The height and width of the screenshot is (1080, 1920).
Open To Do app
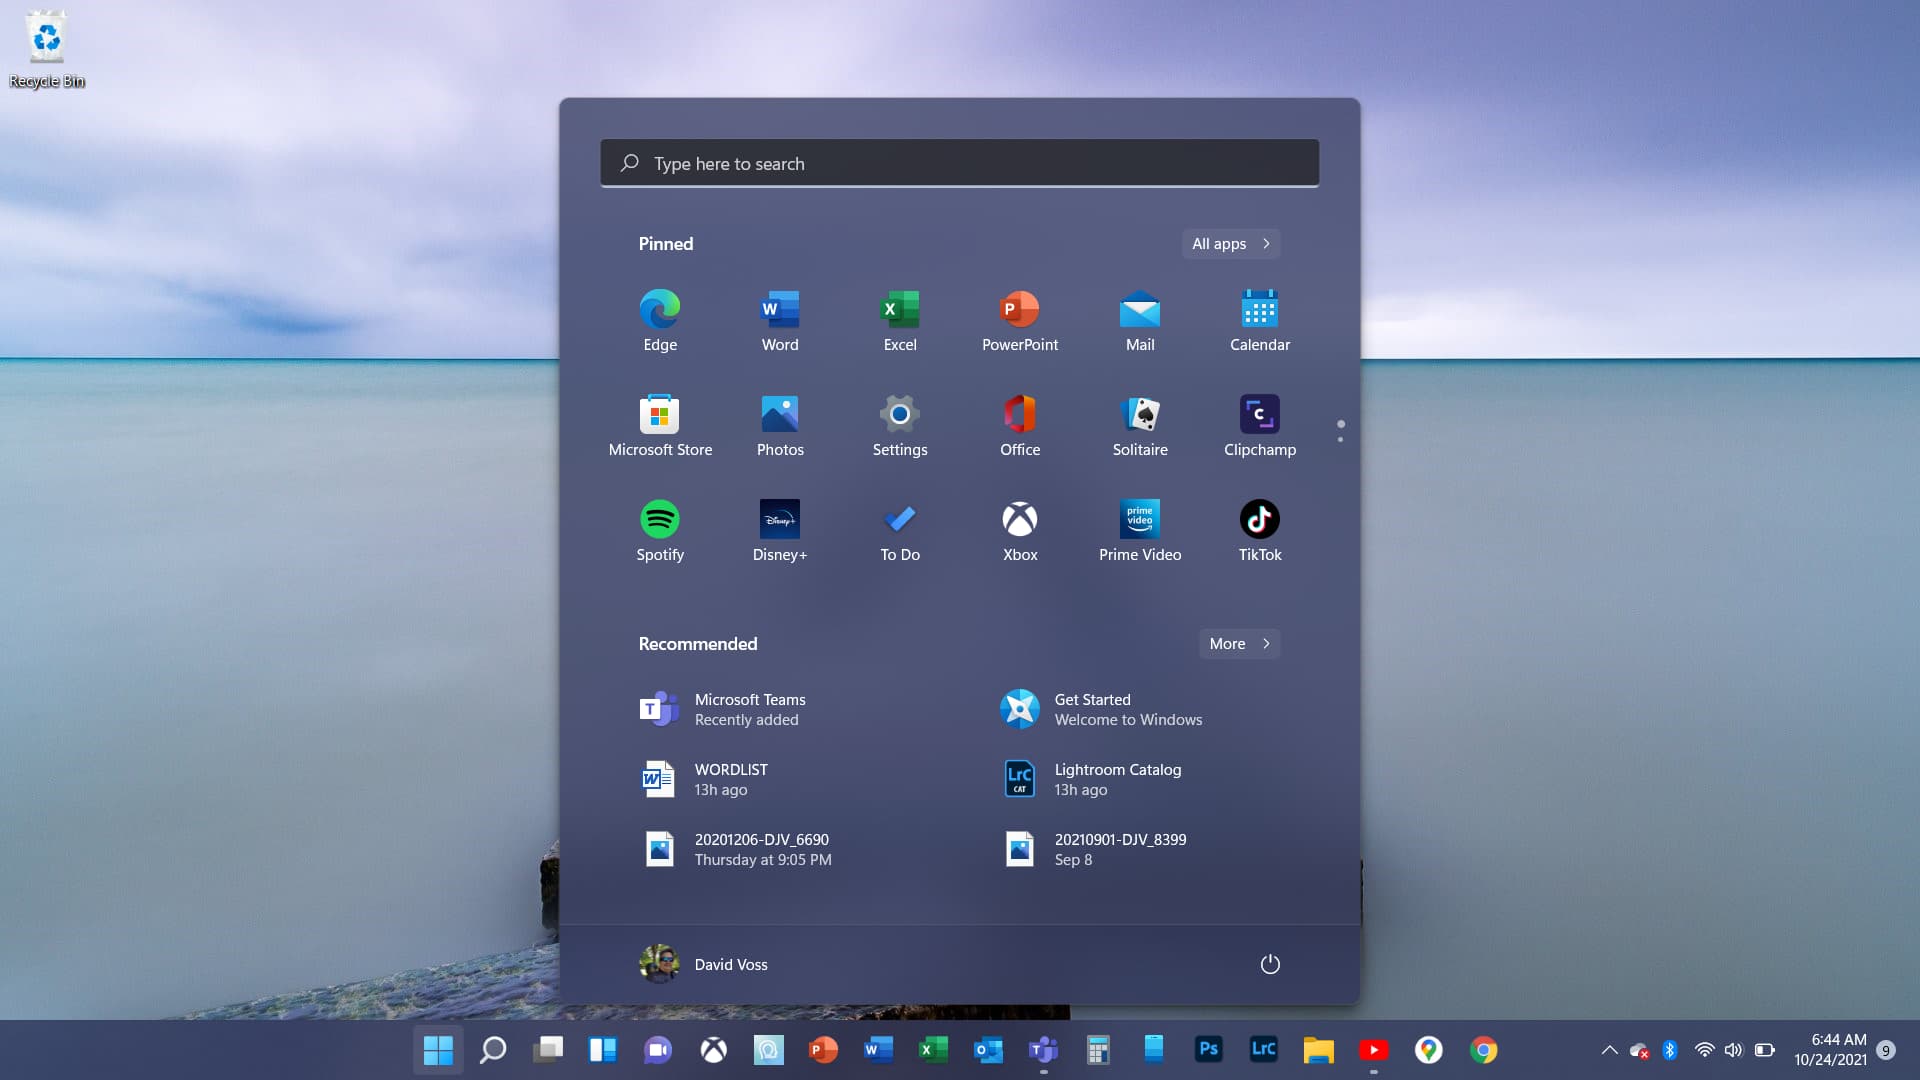(x=900, y=531)
